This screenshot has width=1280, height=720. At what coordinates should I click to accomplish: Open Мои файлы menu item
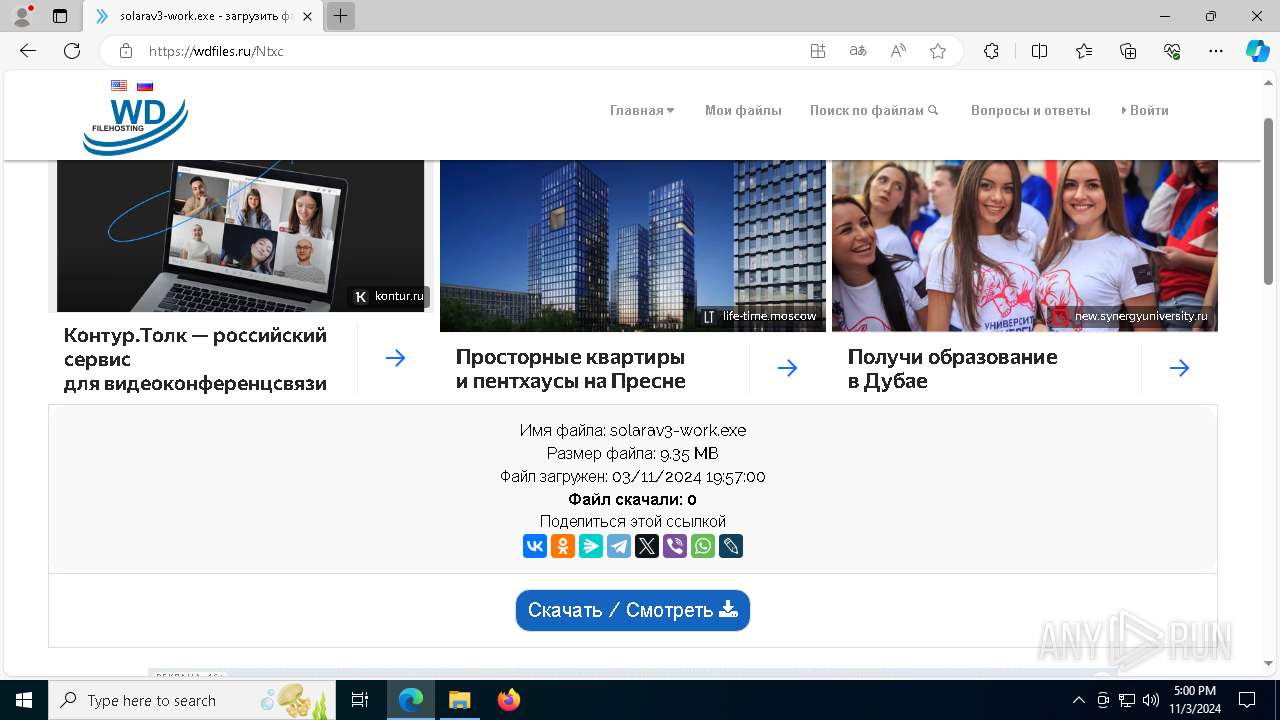tap(743, 111)
